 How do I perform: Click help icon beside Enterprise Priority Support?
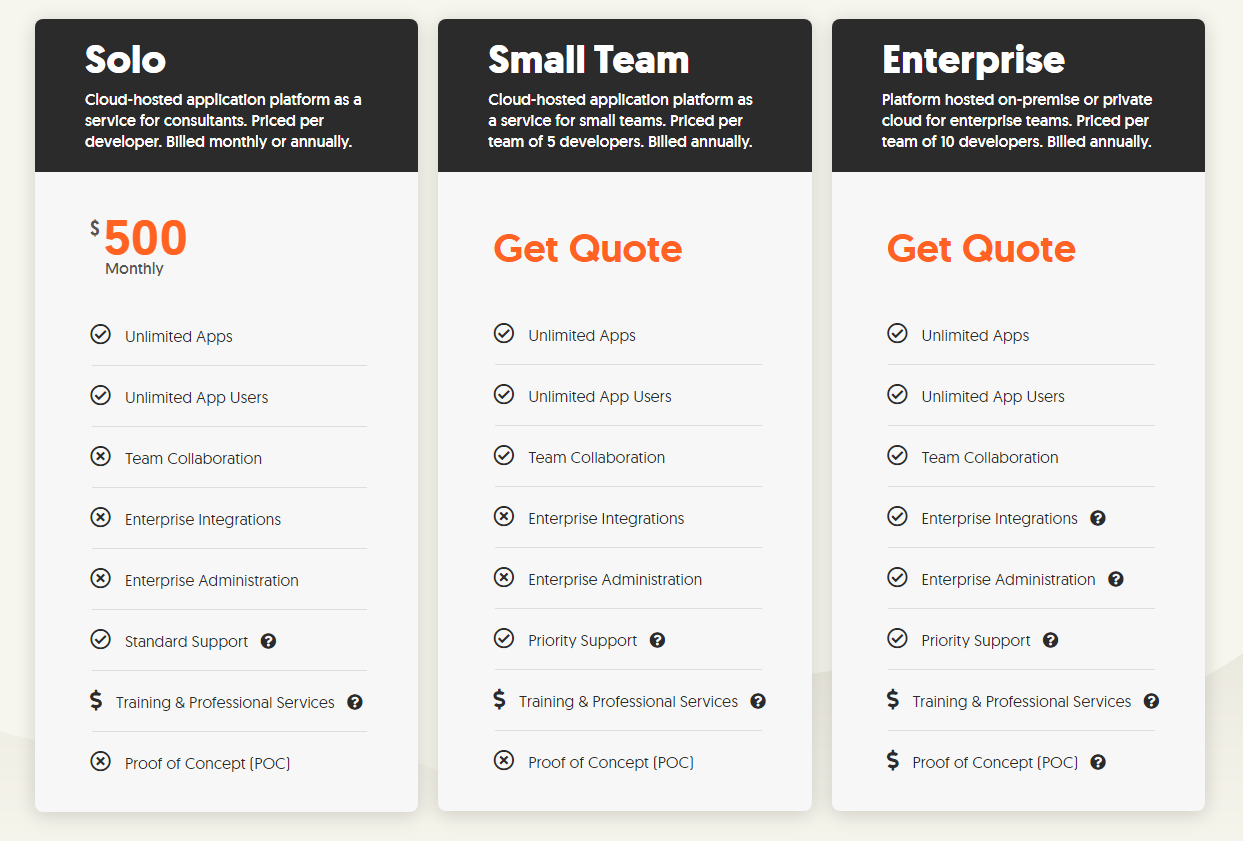coord(1050,640)
